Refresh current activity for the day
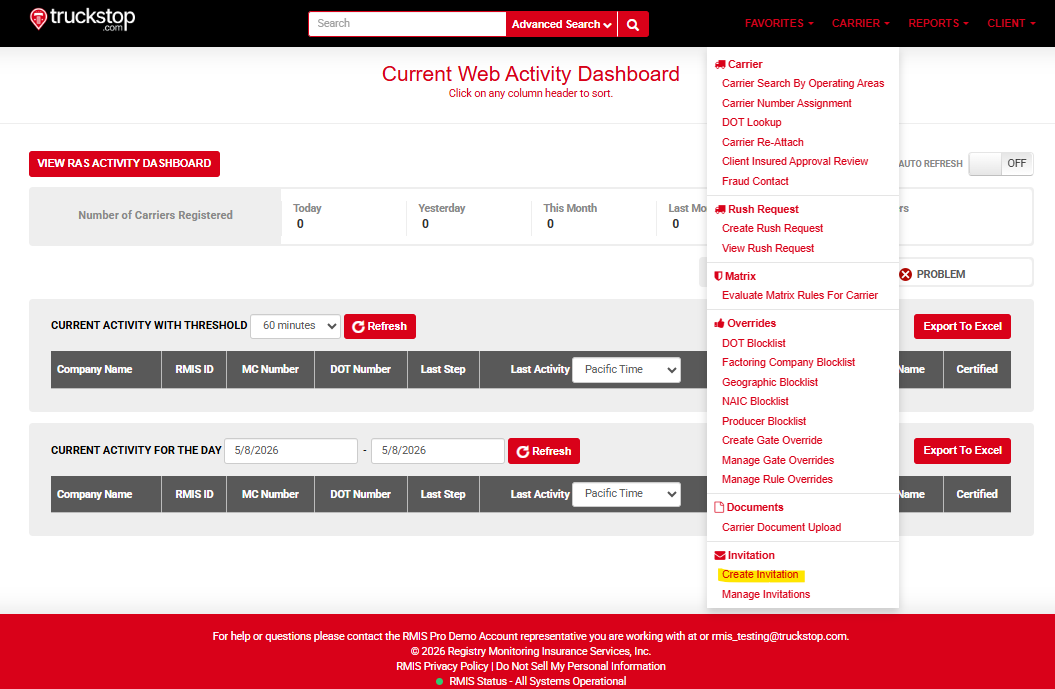 point(544,451)
